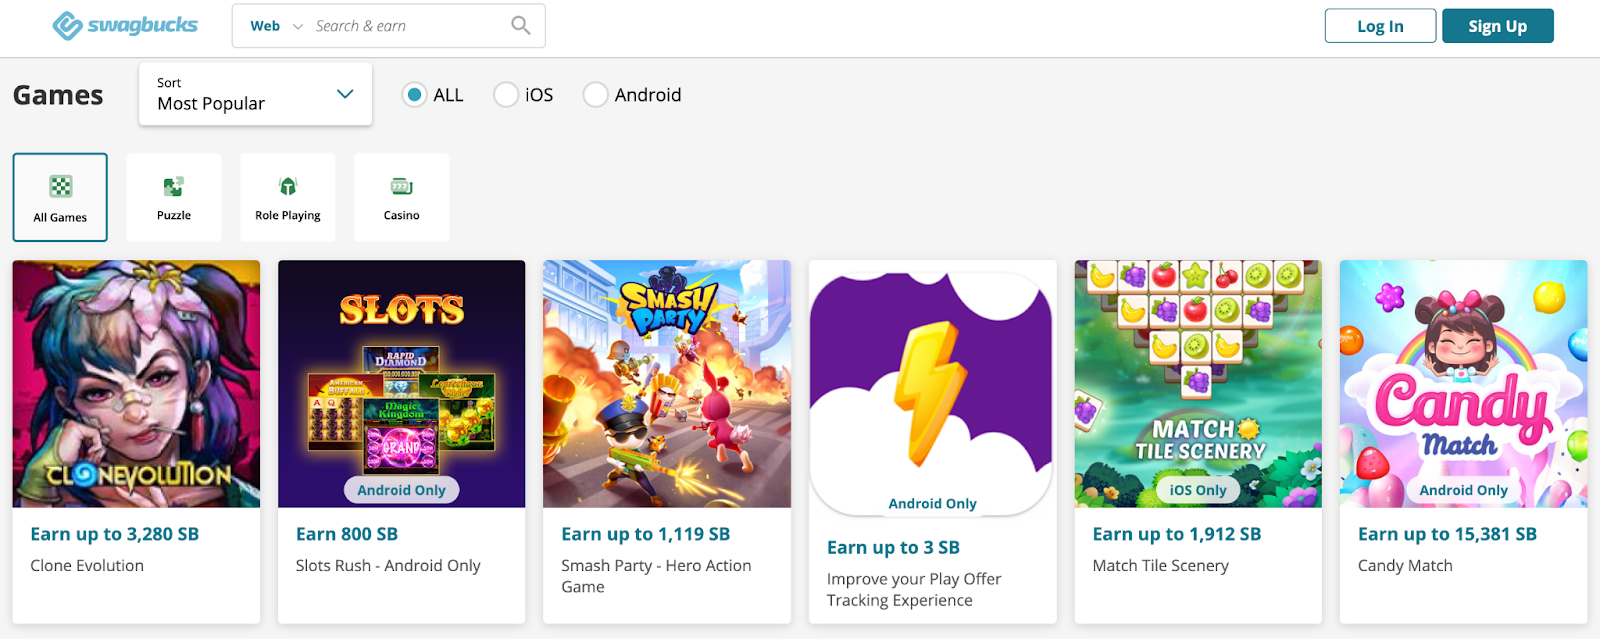Click the Swagbucks logo
The image size is (1600, 639).
[125, 26]
